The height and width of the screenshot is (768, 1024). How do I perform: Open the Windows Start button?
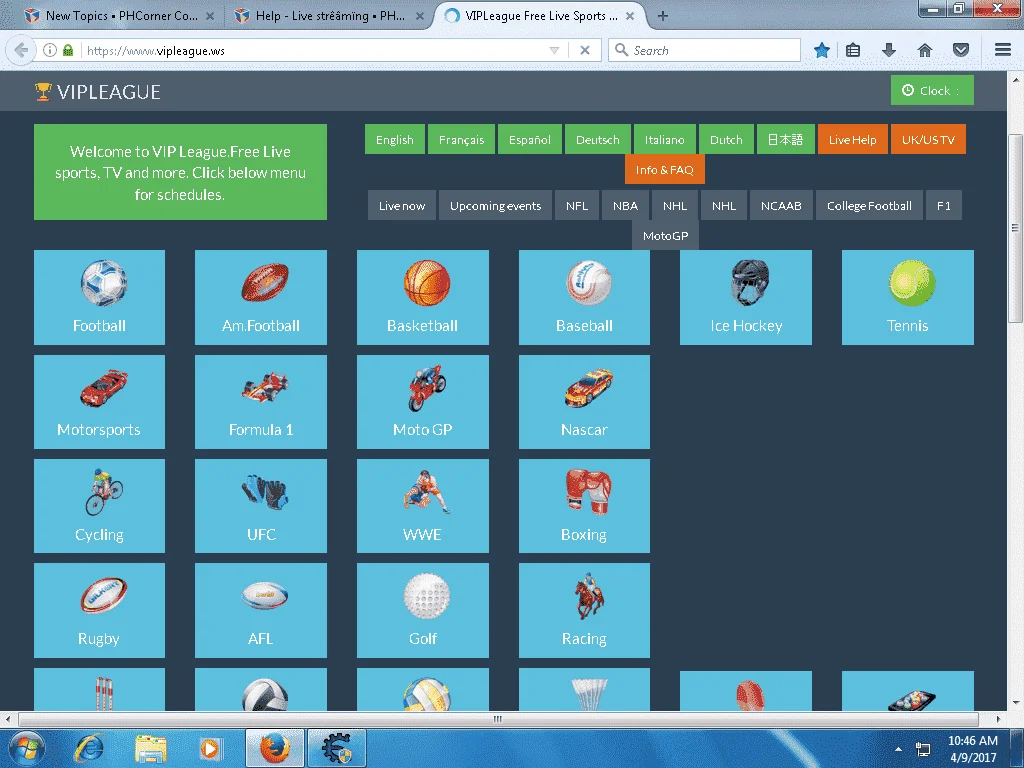27,748
